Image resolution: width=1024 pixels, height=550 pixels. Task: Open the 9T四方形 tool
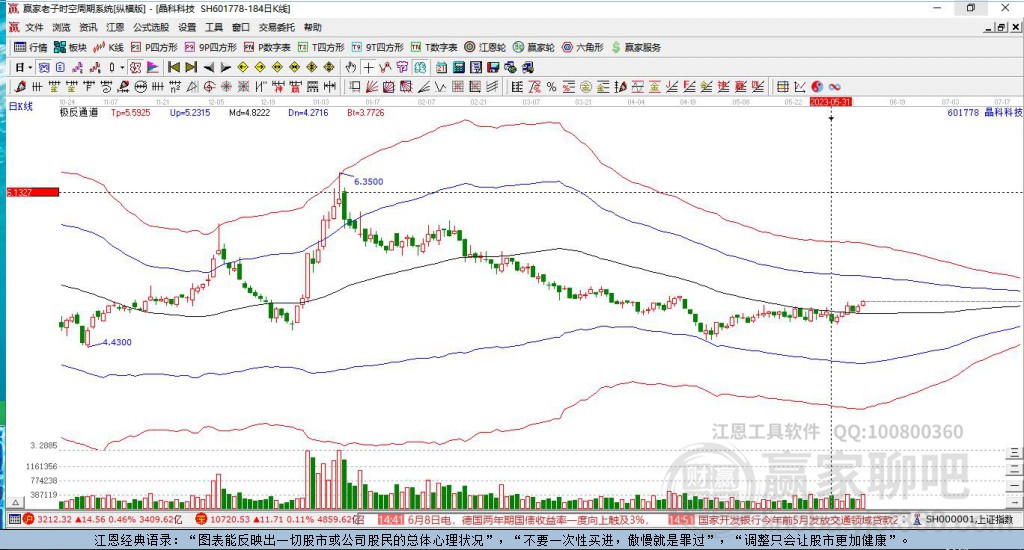click(377, 47)
